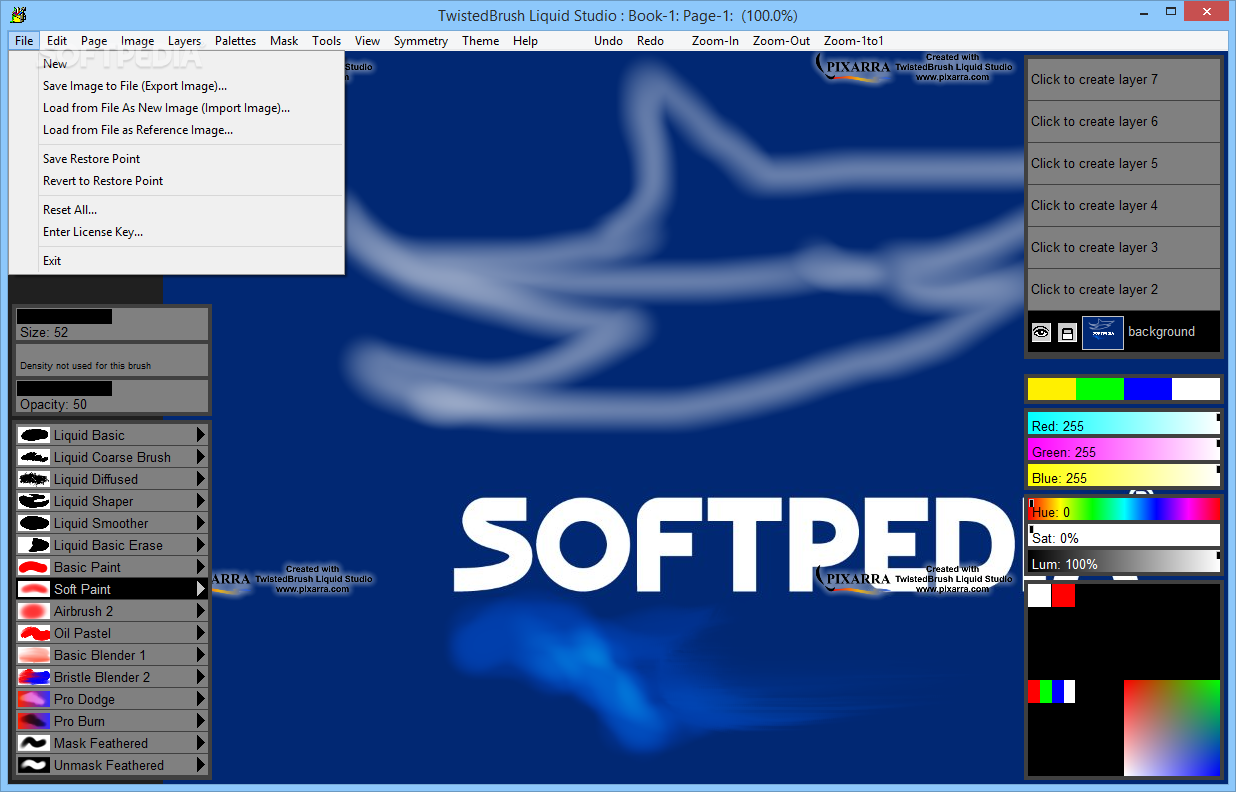Click the Redo button

(x=650, y=41)
